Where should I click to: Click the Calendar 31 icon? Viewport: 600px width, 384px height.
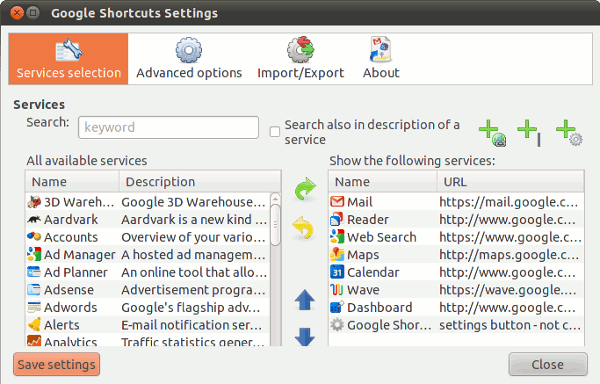(x=337, y=272)
